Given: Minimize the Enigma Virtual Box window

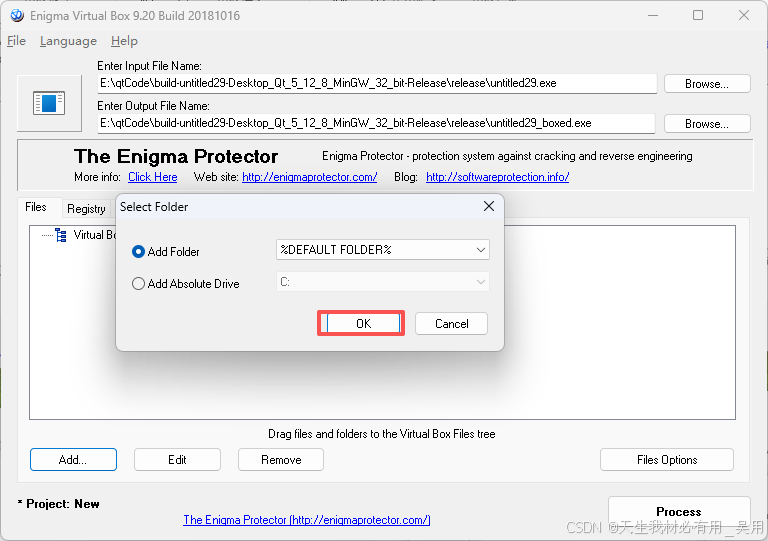Looking at the screenshot, I should (652, 16).
